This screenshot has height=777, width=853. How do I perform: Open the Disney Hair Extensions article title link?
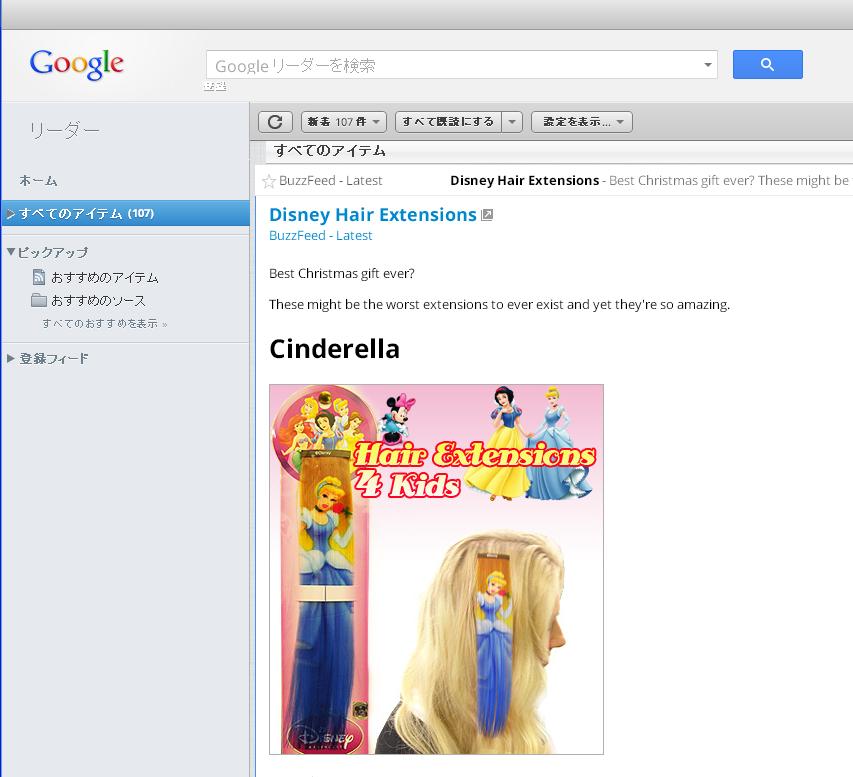pos(373,214)
